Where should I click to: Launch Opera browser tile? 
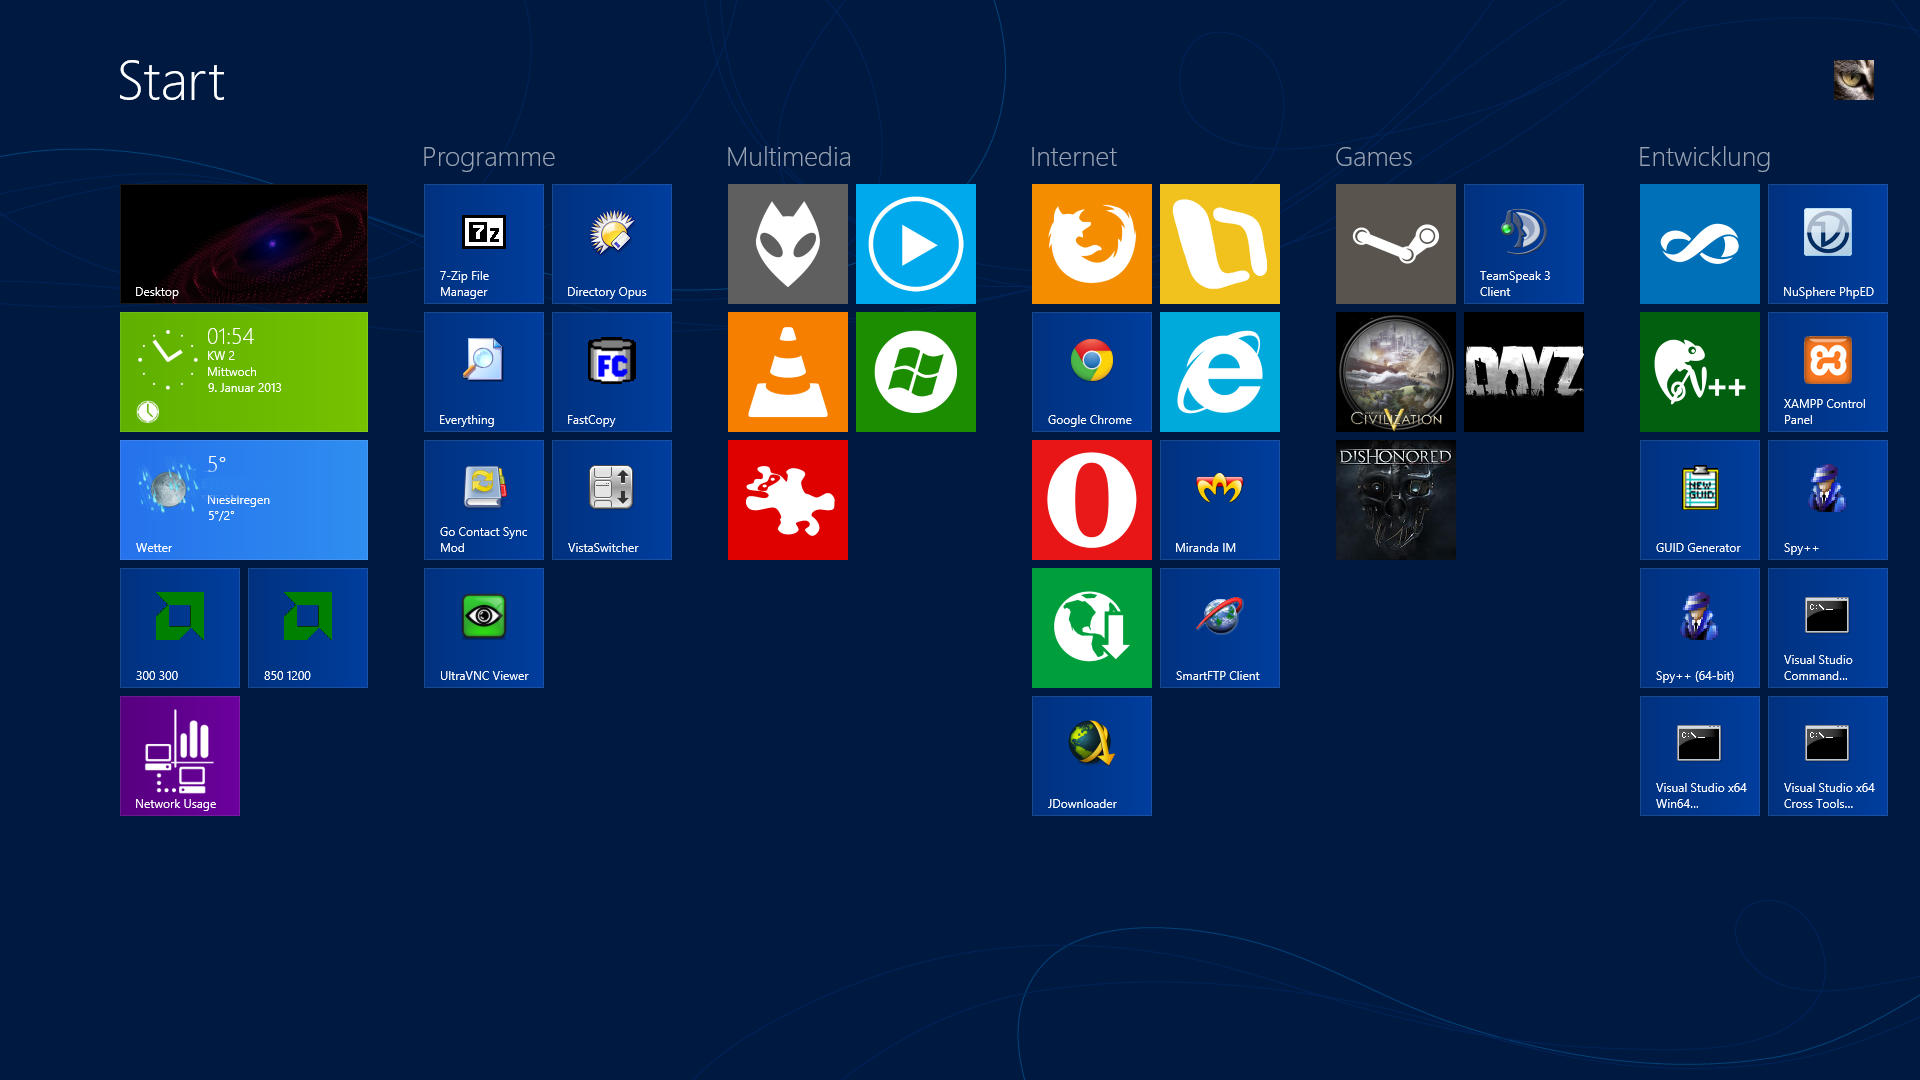(x=1091, y=500)
